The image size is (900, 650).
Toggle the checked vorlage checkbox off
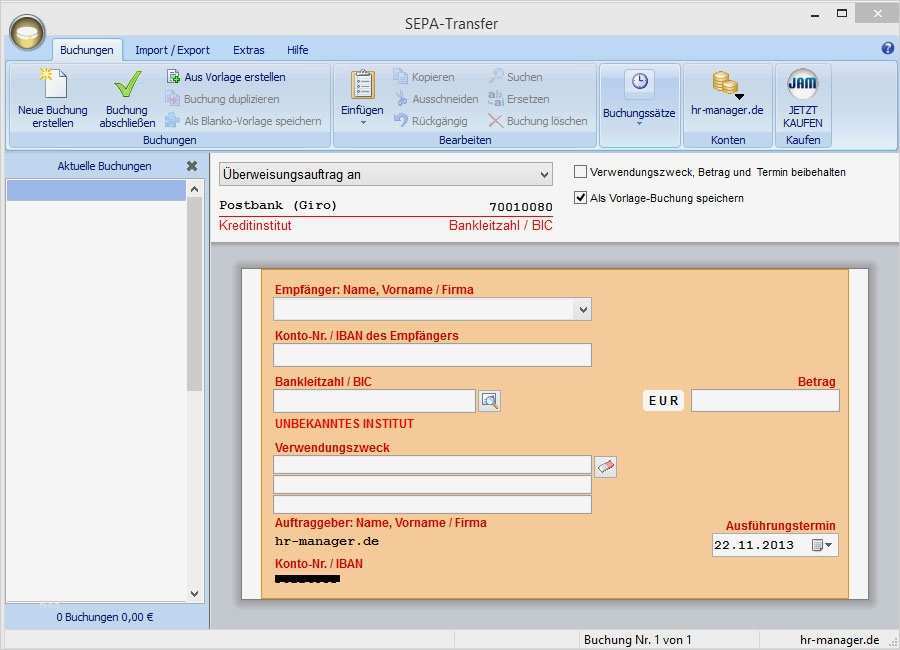pyautogui.click(x=580, y=197)
